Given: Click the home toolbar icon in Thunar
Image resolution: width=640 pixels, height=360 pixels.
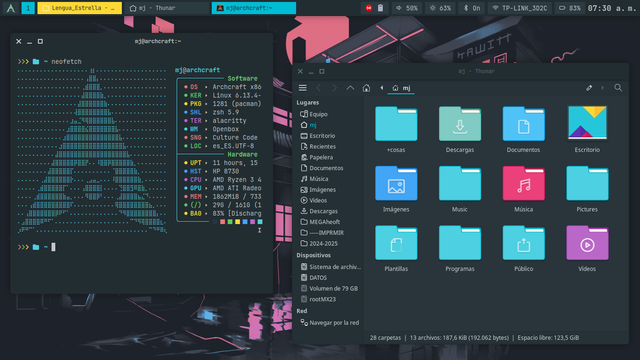Looking at the screenshot, I should [x=367, y=88].
